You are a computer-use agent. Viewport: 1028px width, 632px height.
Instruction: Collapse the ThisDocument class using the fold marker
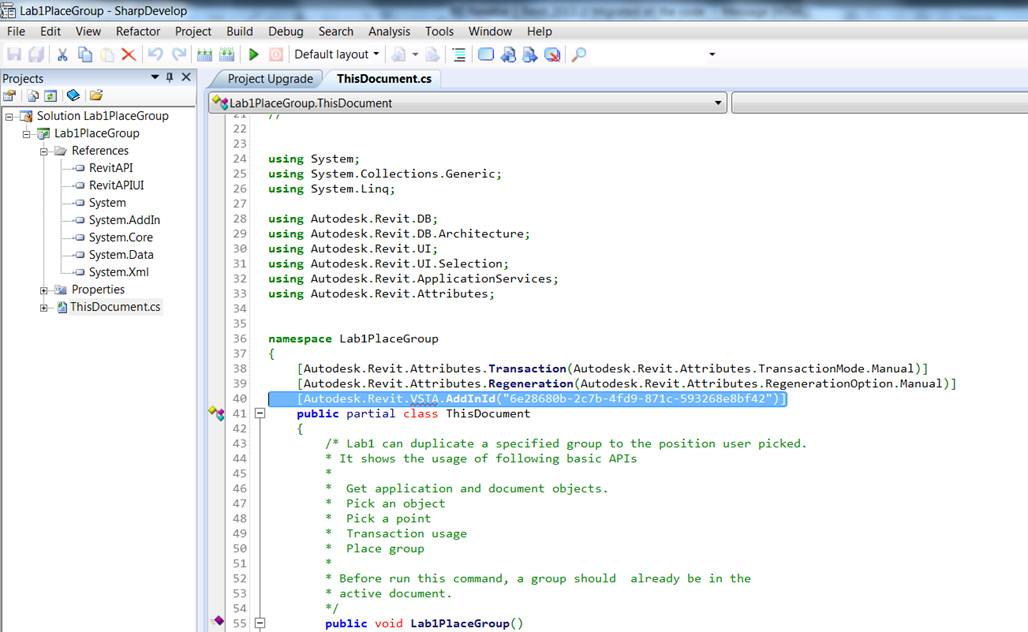click(259, 413)
